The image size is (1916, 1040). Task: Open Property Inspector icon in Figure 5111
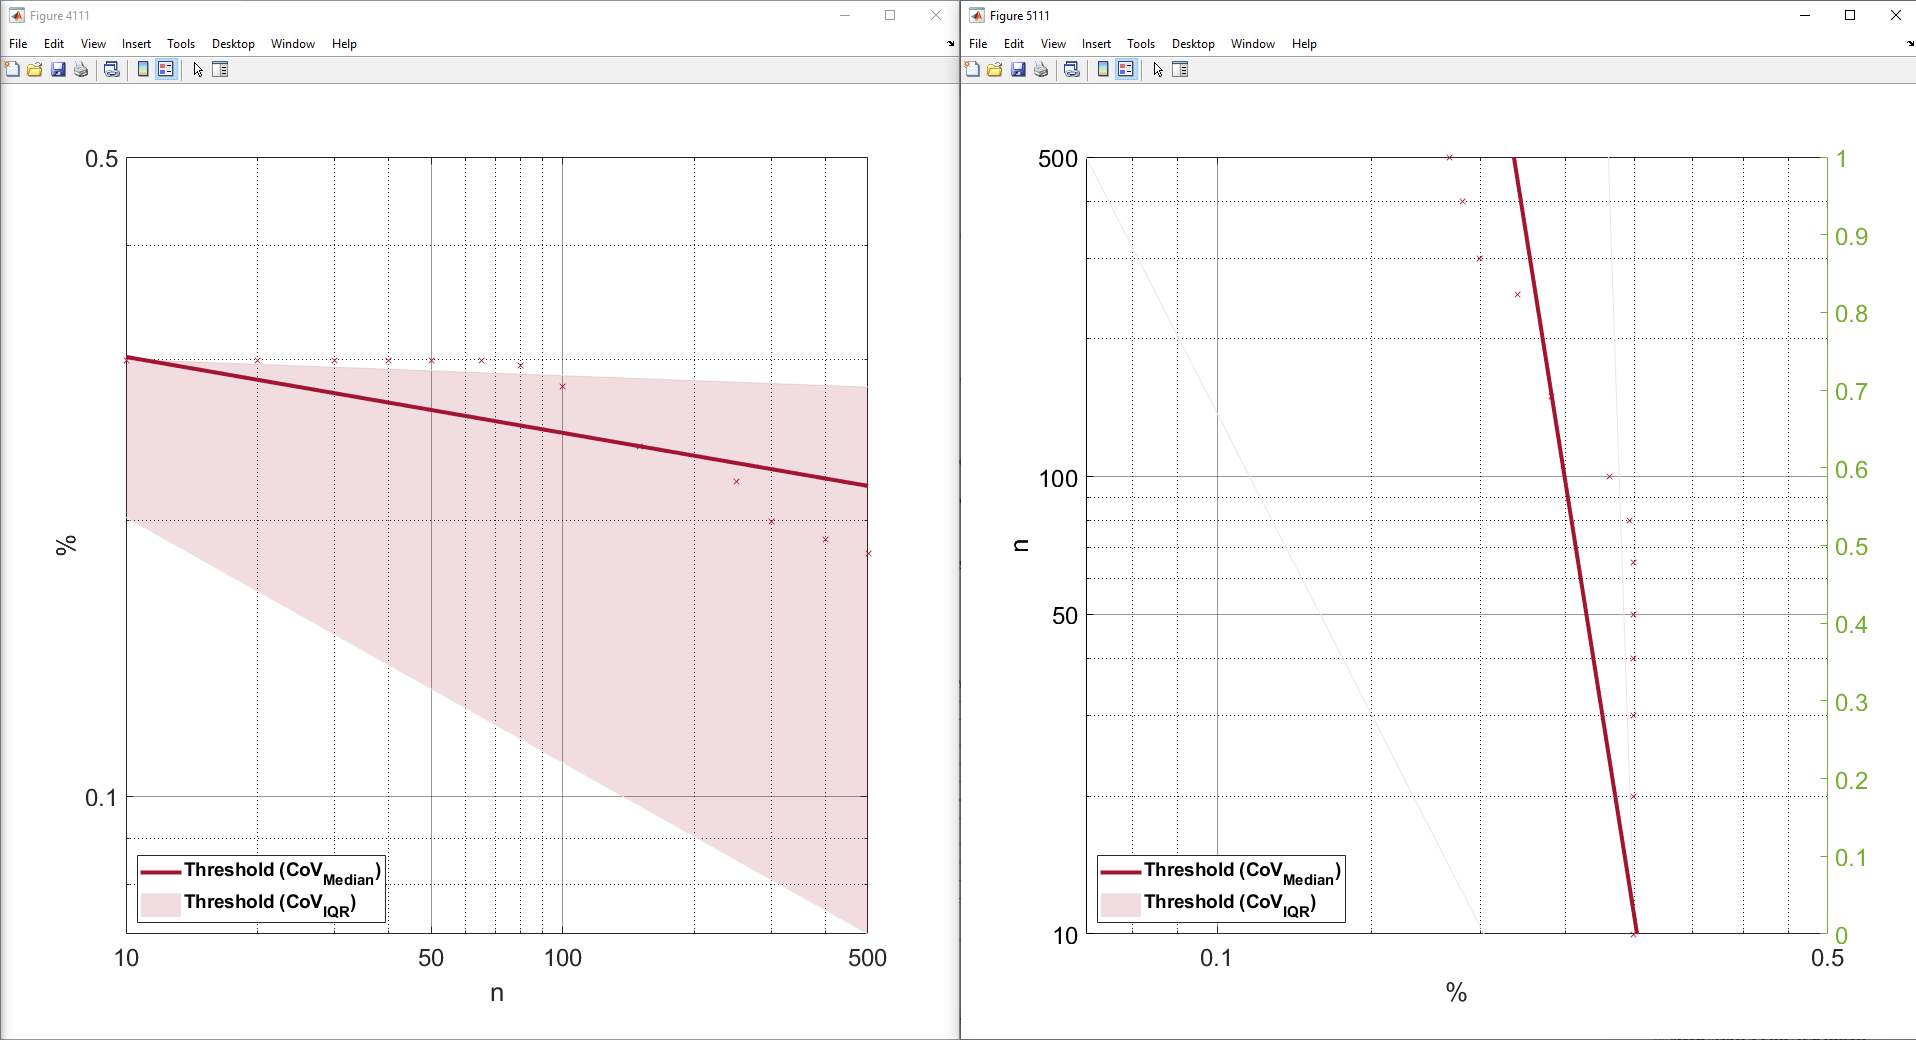click(x=1180, y=69)
